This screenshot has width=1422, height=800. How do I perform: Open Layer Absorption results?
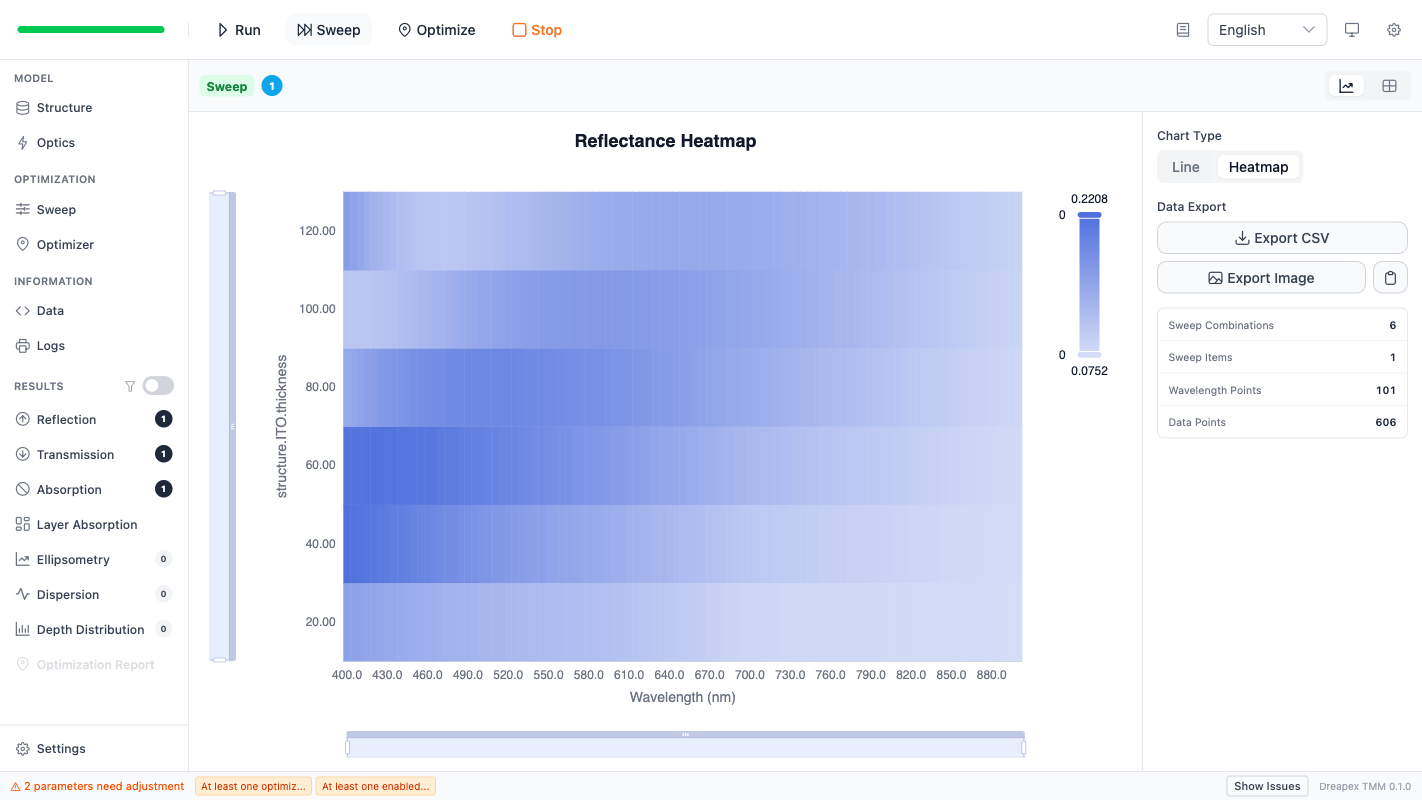[x=88, y=524]
